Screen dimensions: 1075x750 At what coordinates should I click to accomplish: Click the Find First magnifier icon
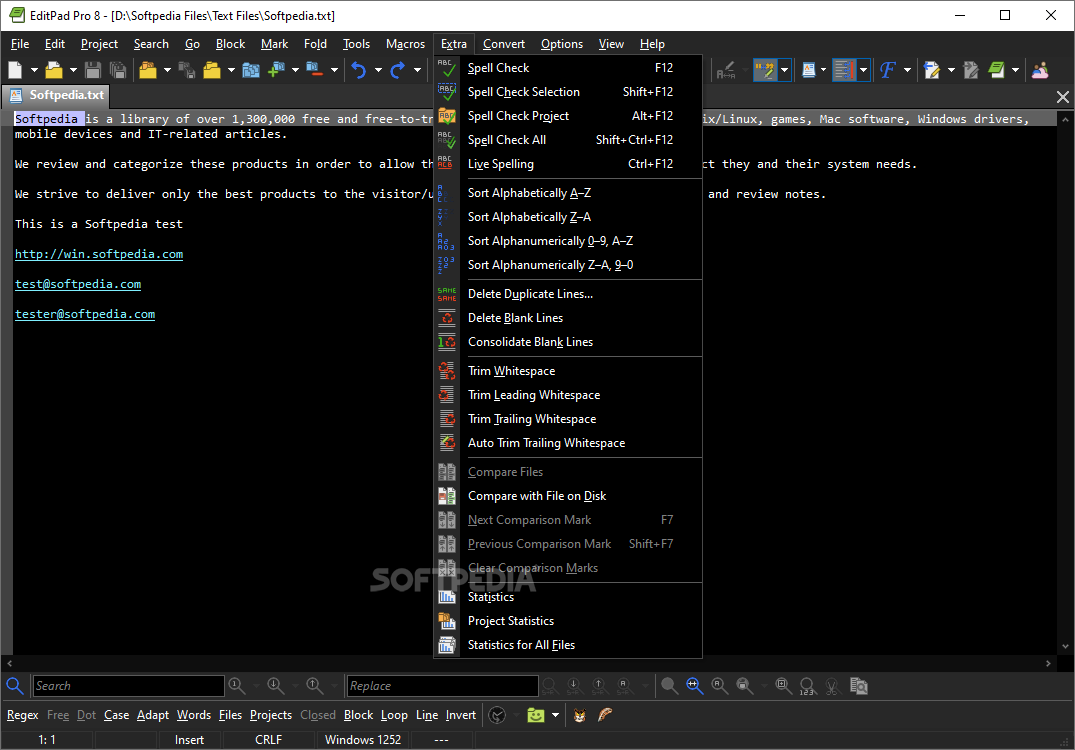(x=237, y=686)
